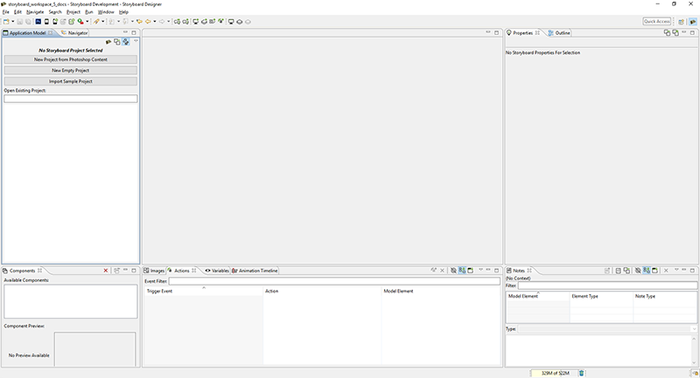Click the New wizard icon in main toolbar
The image size is (700, 378).
pyautogui.click(x=6, y=21)
